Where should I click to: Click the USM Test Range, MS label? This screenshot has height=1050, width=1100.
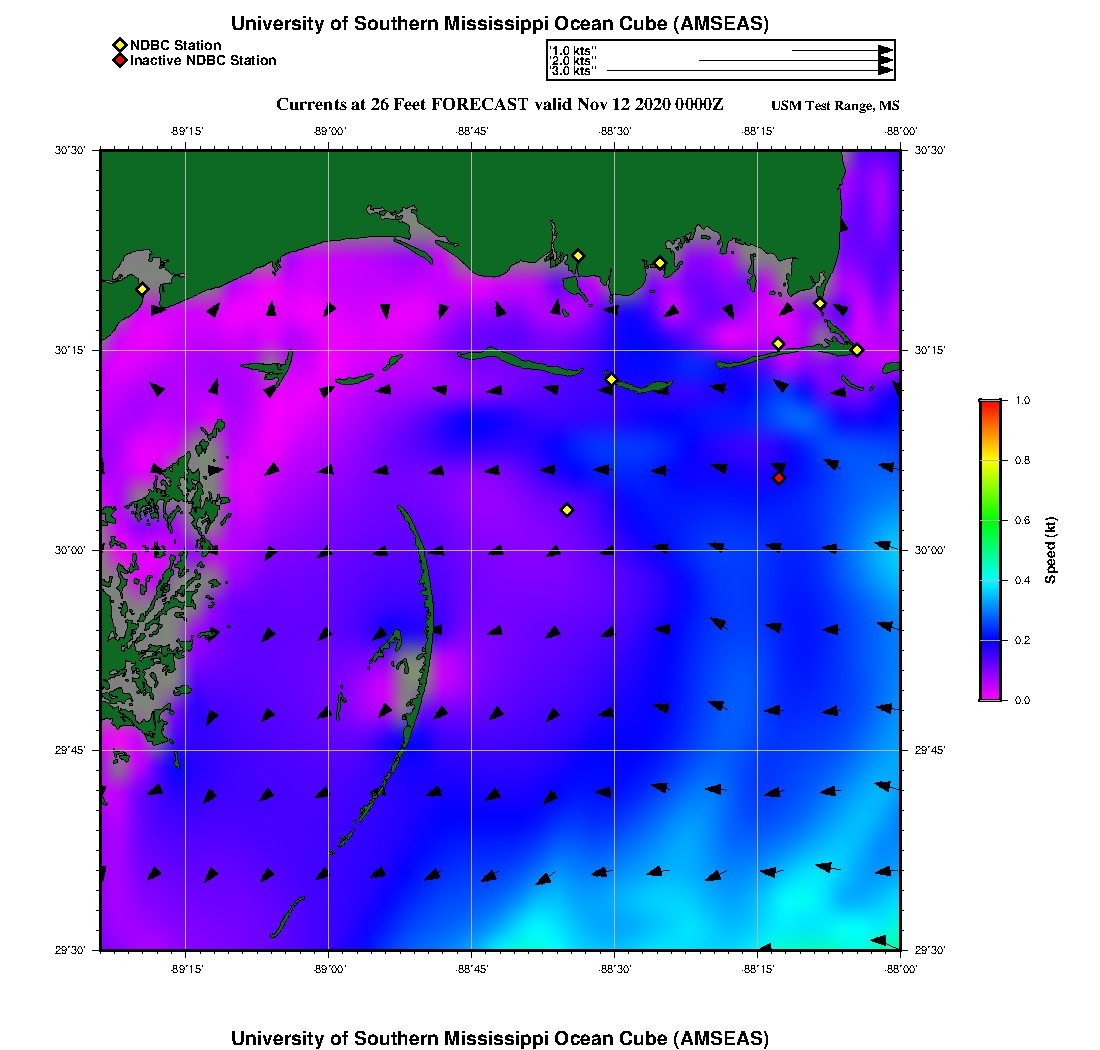(x=835, y=106)
